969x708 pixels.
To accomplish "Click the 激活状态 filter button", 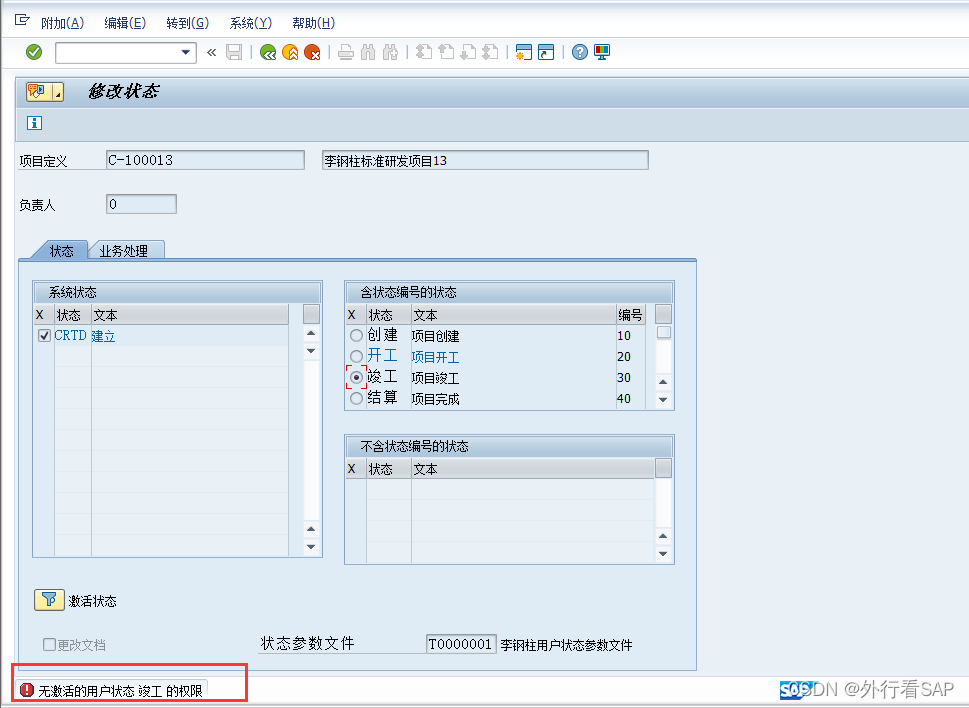I will coord(49,600).
